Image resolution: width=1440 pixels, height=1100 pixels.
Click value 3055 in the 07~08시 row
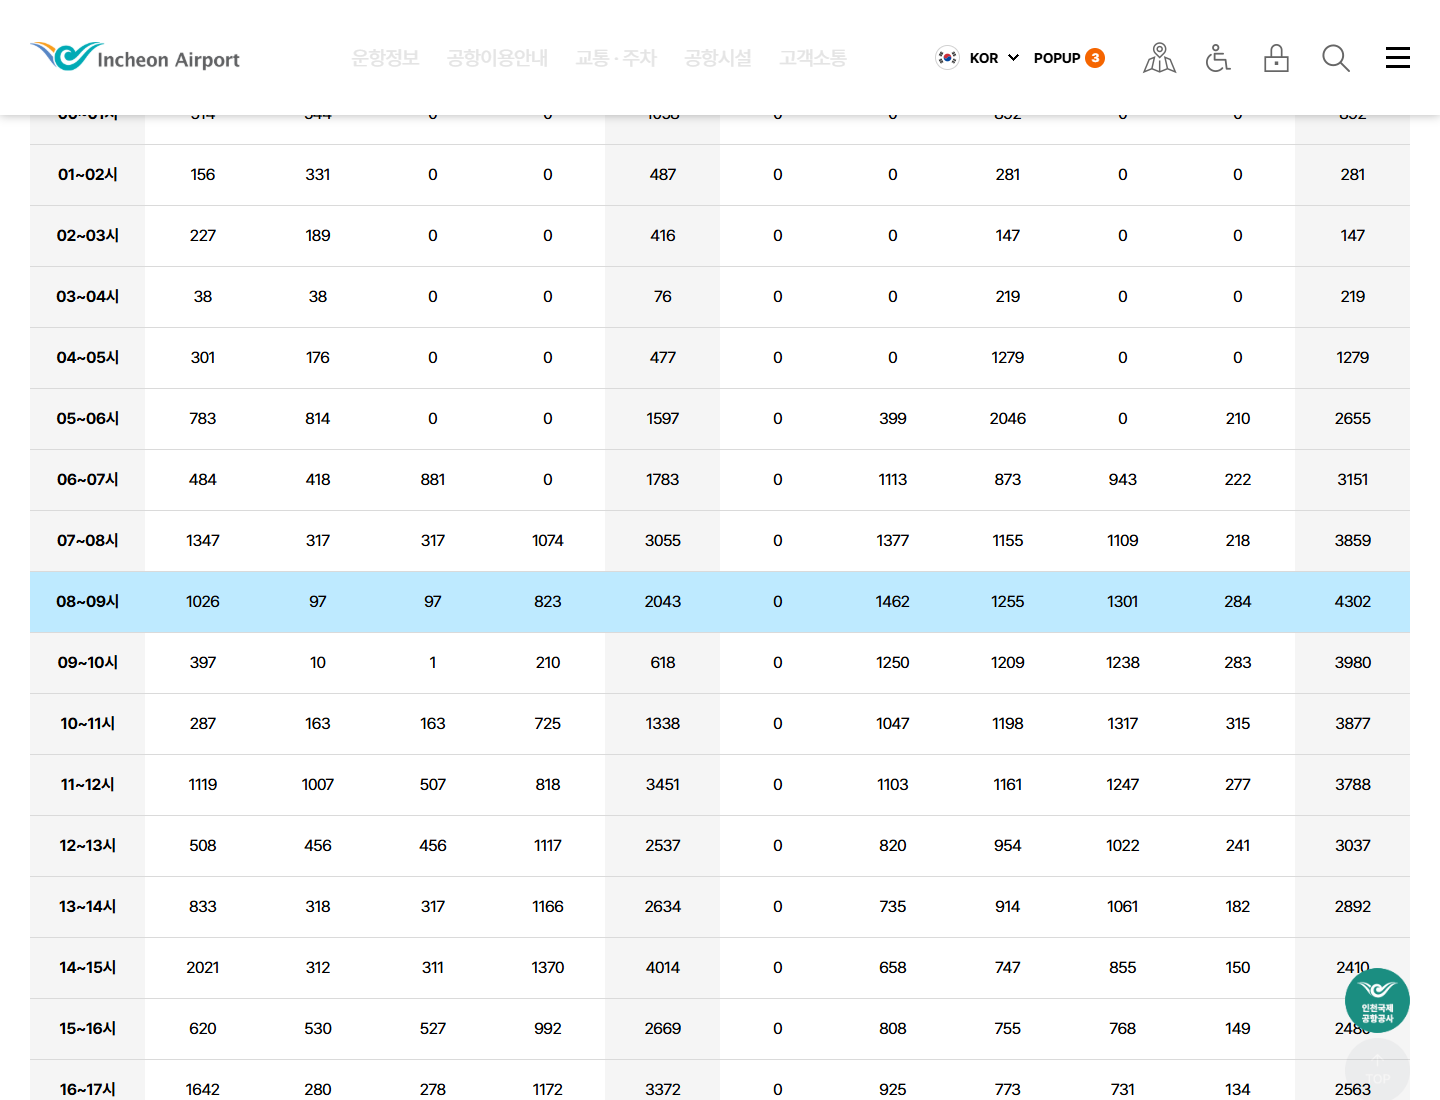(663, 541)
